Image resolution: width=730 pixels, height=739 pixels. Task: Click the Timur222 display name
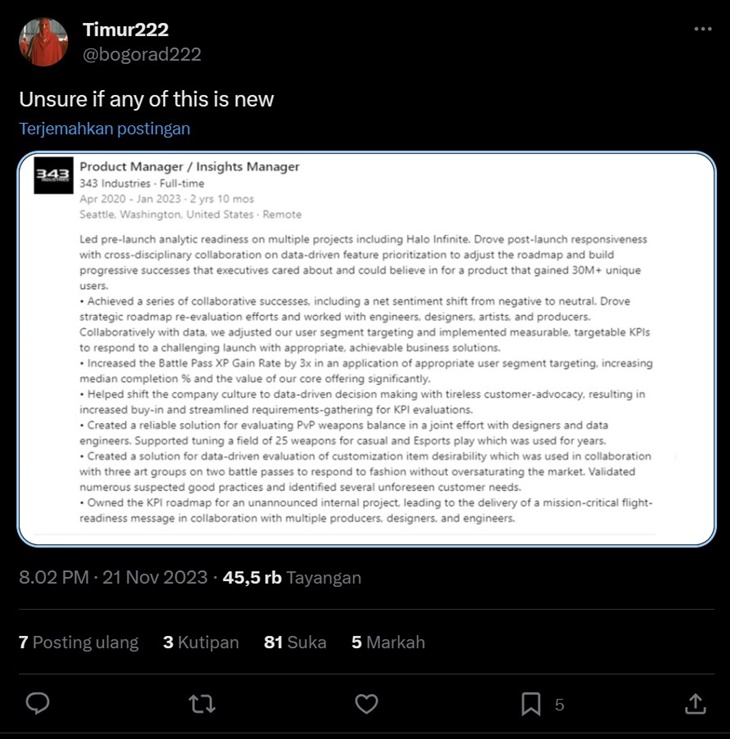coord(126,30)
